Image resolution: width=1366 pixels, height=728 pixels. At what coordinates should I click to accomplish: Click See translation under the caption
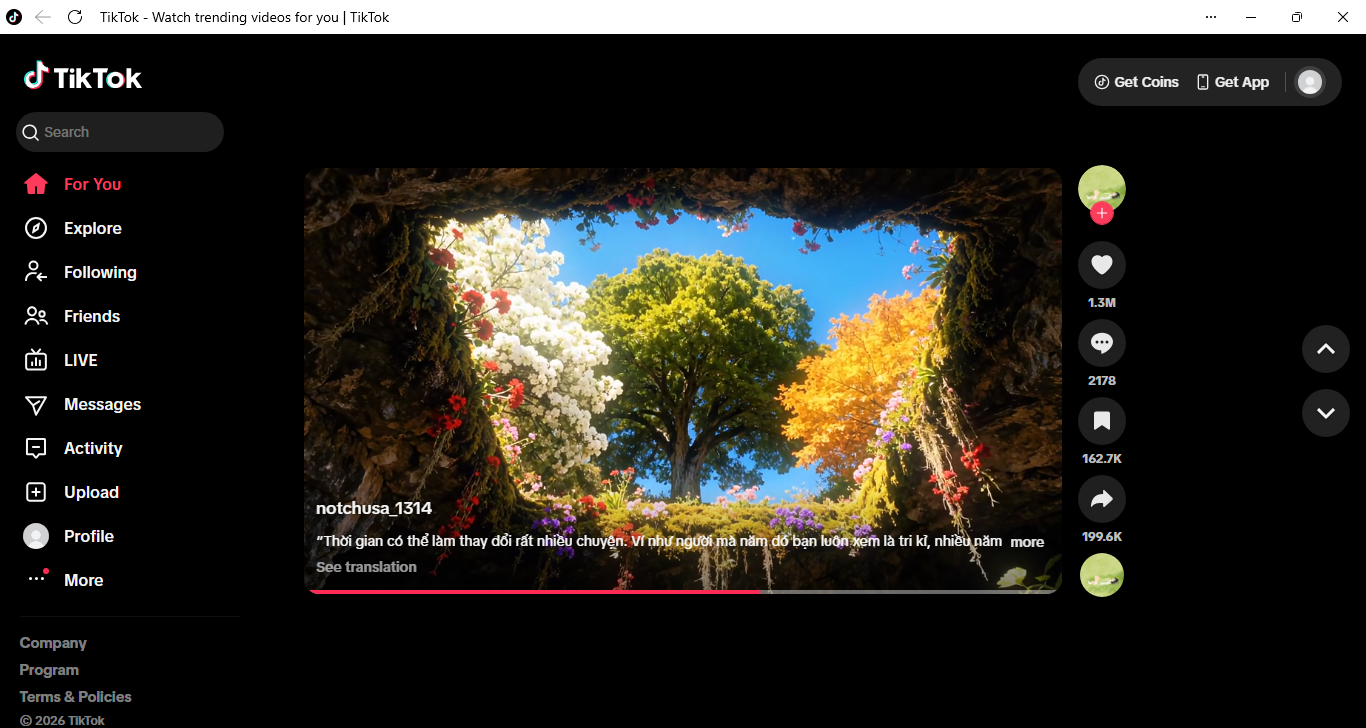(366, 567)
